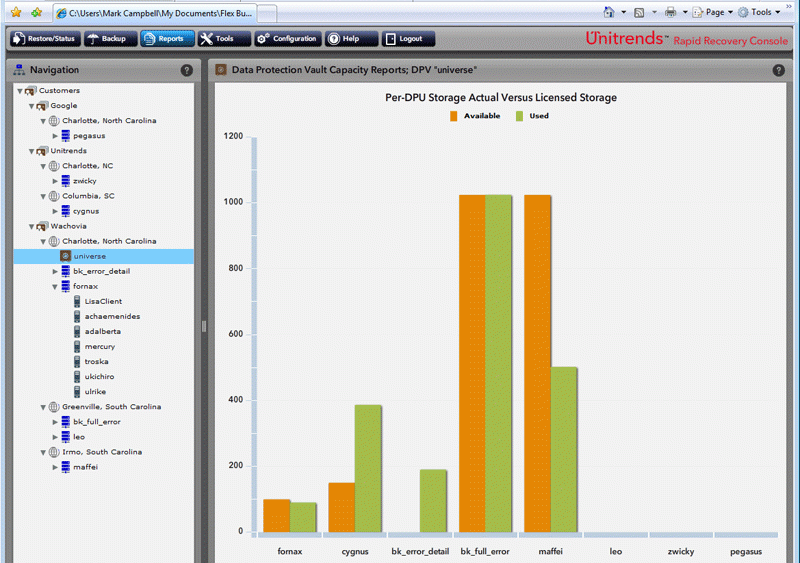Click the bk_full_error Available orange bar
The height and width of the screenshot is (563, 800).
(472, 364)
